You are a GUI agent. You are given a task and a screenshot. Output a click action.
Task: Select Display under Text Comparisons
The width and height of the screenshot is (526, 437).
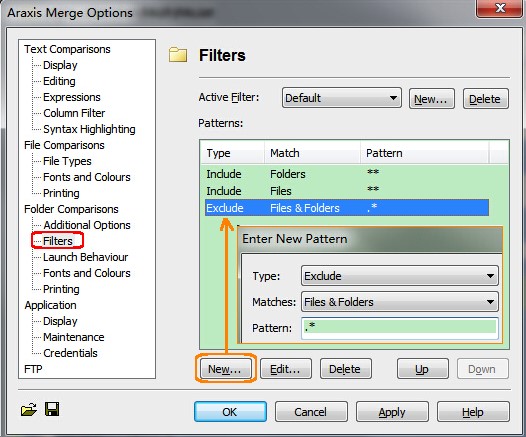[x=60, y=65]
